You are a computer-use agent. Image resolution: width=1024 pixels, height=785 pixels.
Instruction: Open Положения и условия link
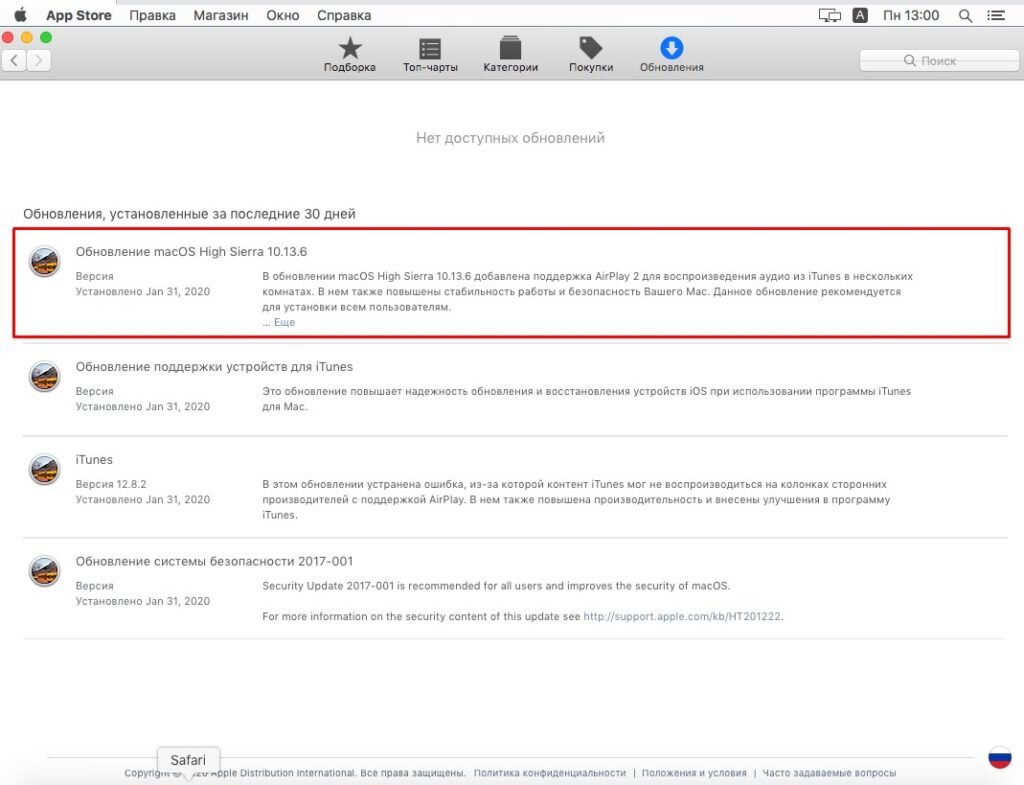[694, 773]
